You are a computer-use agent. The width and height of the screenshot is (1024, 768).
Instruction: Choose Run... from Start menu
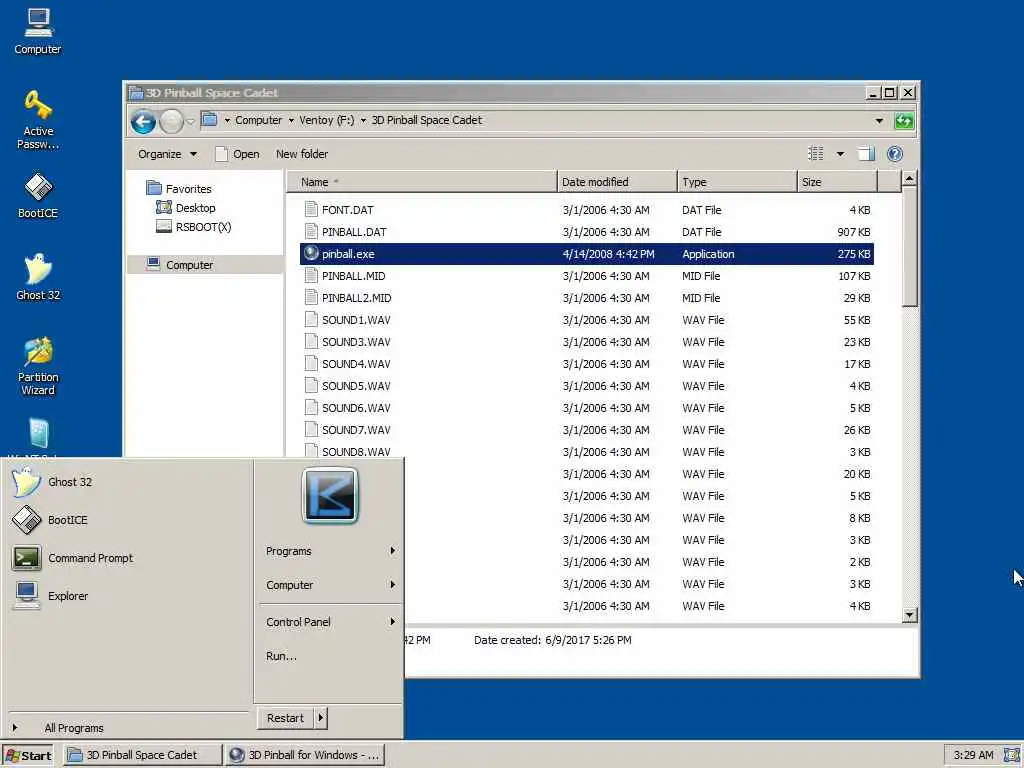pyautogui.click(x=281, y=656)
